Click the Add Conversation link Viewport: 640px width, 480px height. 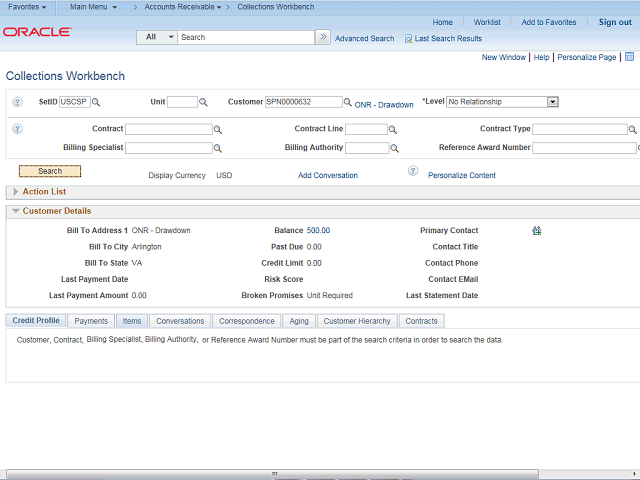point(327,175)
